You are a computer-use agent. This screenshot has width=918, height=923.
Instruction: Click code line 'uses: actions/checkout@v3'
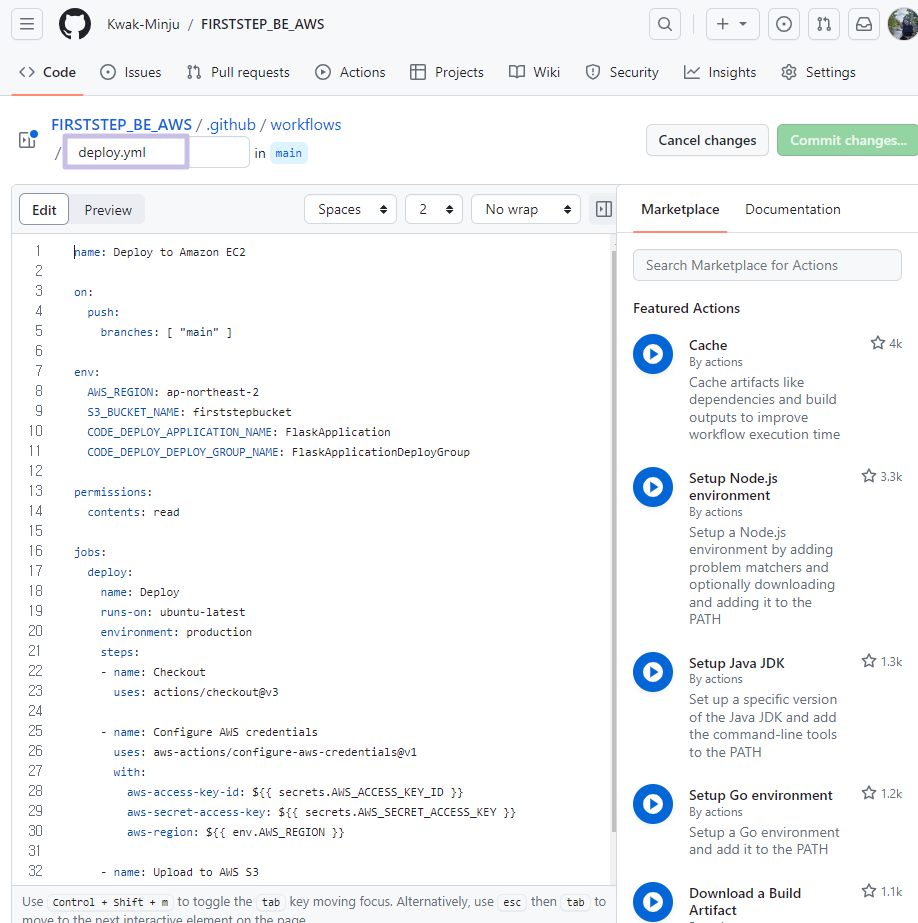196,692
